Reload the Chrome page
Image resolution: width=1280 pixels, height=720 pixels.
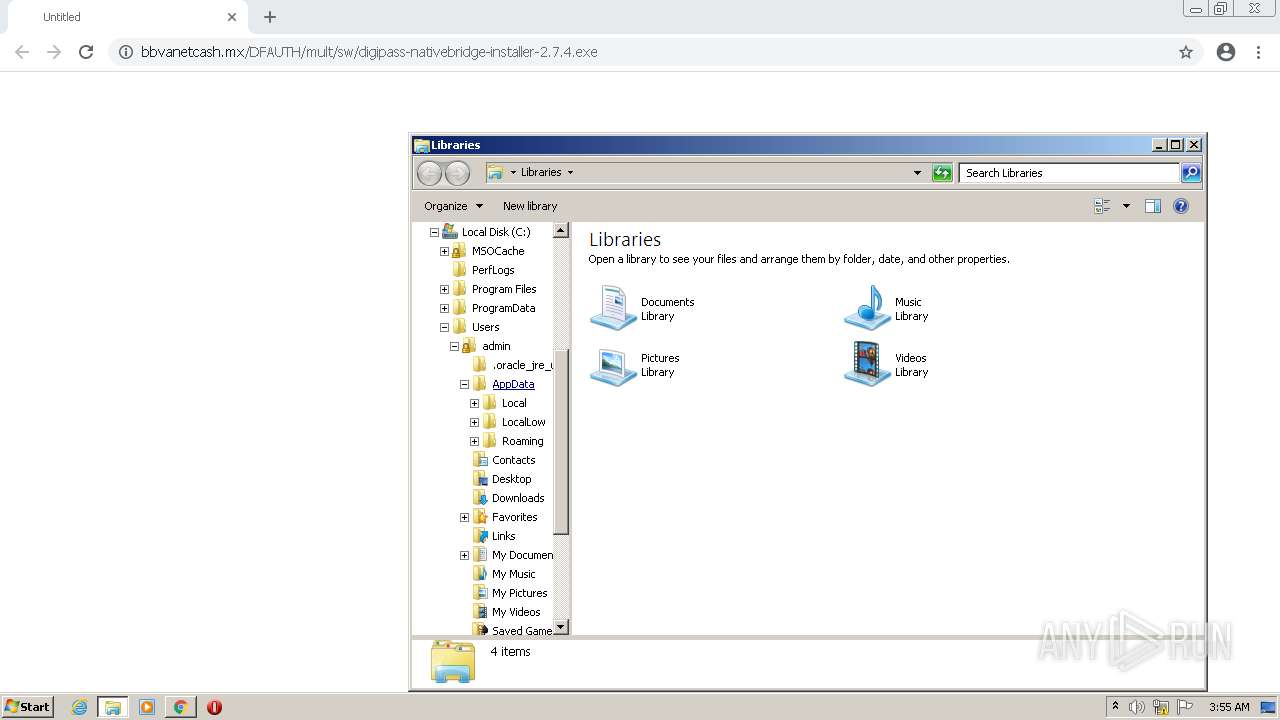coord(86,52)
